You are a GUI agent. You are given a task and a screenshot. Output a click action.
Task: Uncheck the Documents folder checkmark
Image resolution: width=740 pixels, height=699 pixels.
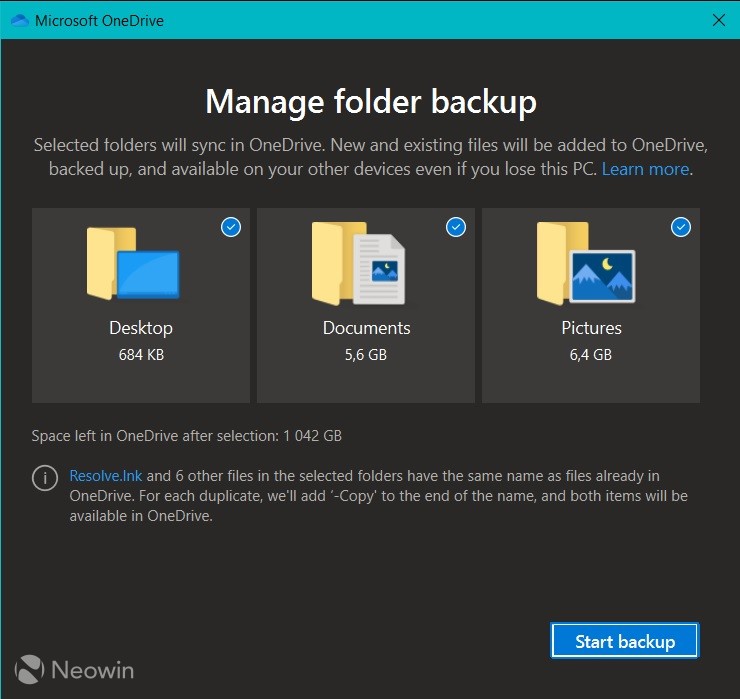(x=456, y=228)
